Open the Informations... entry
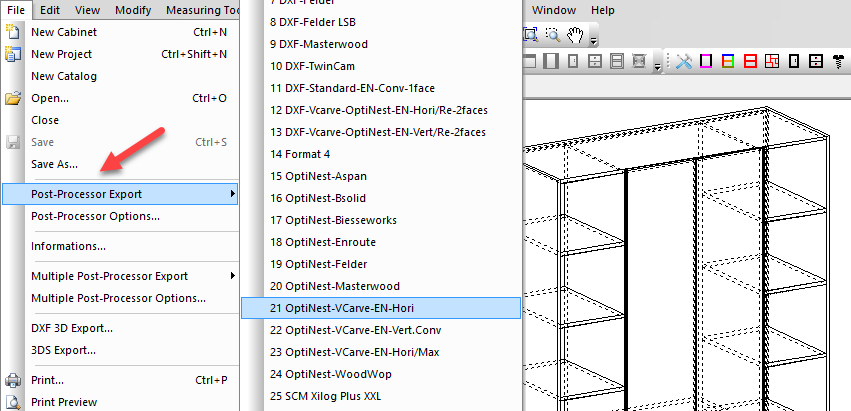 pyautogui.click(x=120, y=246)
